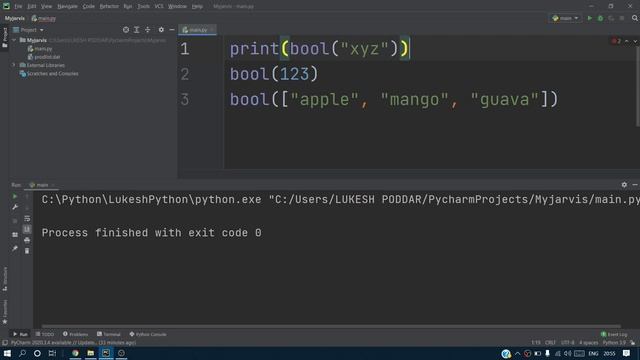
Task: Collapse the Myjarvis project folder
Action: [14, 40]
